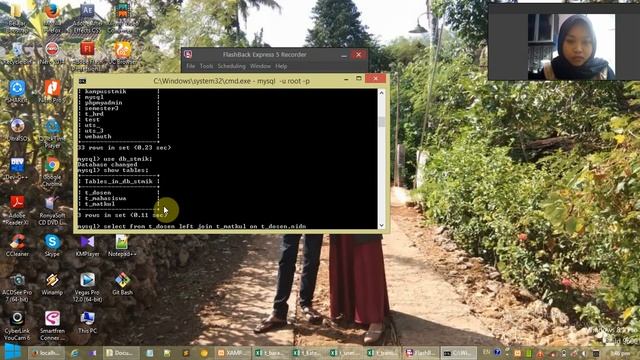
Task: Launch Winamp from the desktop
Action: pyautogui.click(x=52, y=284)
